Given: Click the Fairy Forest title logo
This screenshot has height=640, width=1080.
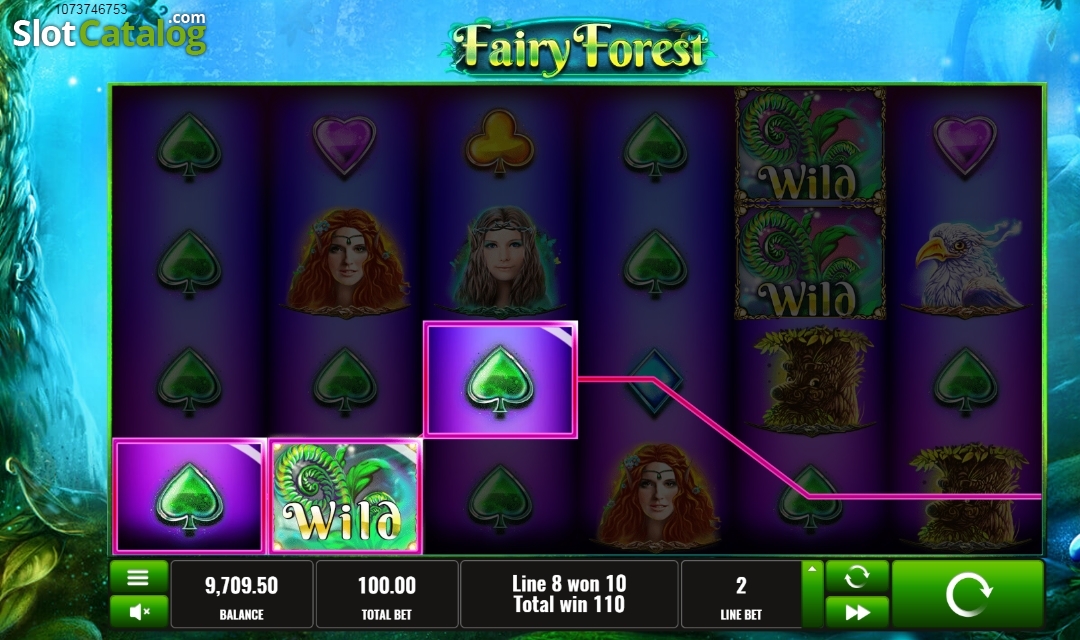Looking at the screenshot, I should click(x=578, y=48).
